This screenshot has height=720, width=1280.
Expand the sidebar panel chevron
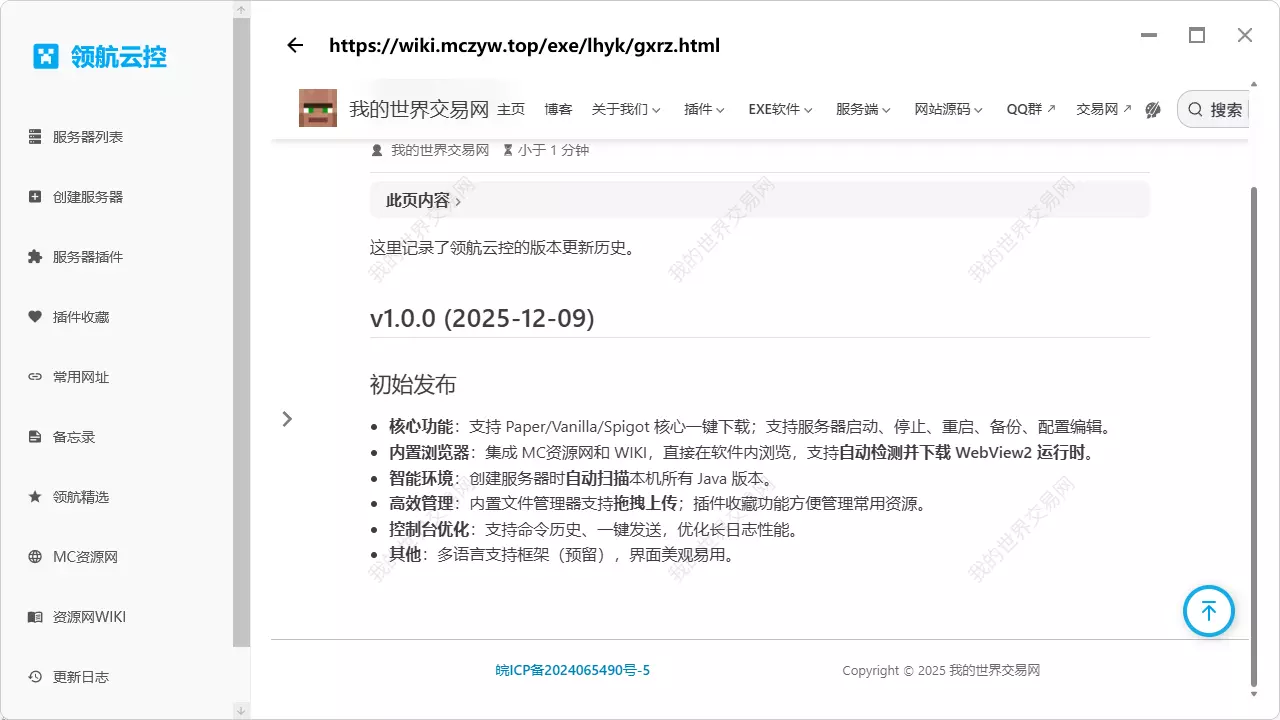(287, 419)
